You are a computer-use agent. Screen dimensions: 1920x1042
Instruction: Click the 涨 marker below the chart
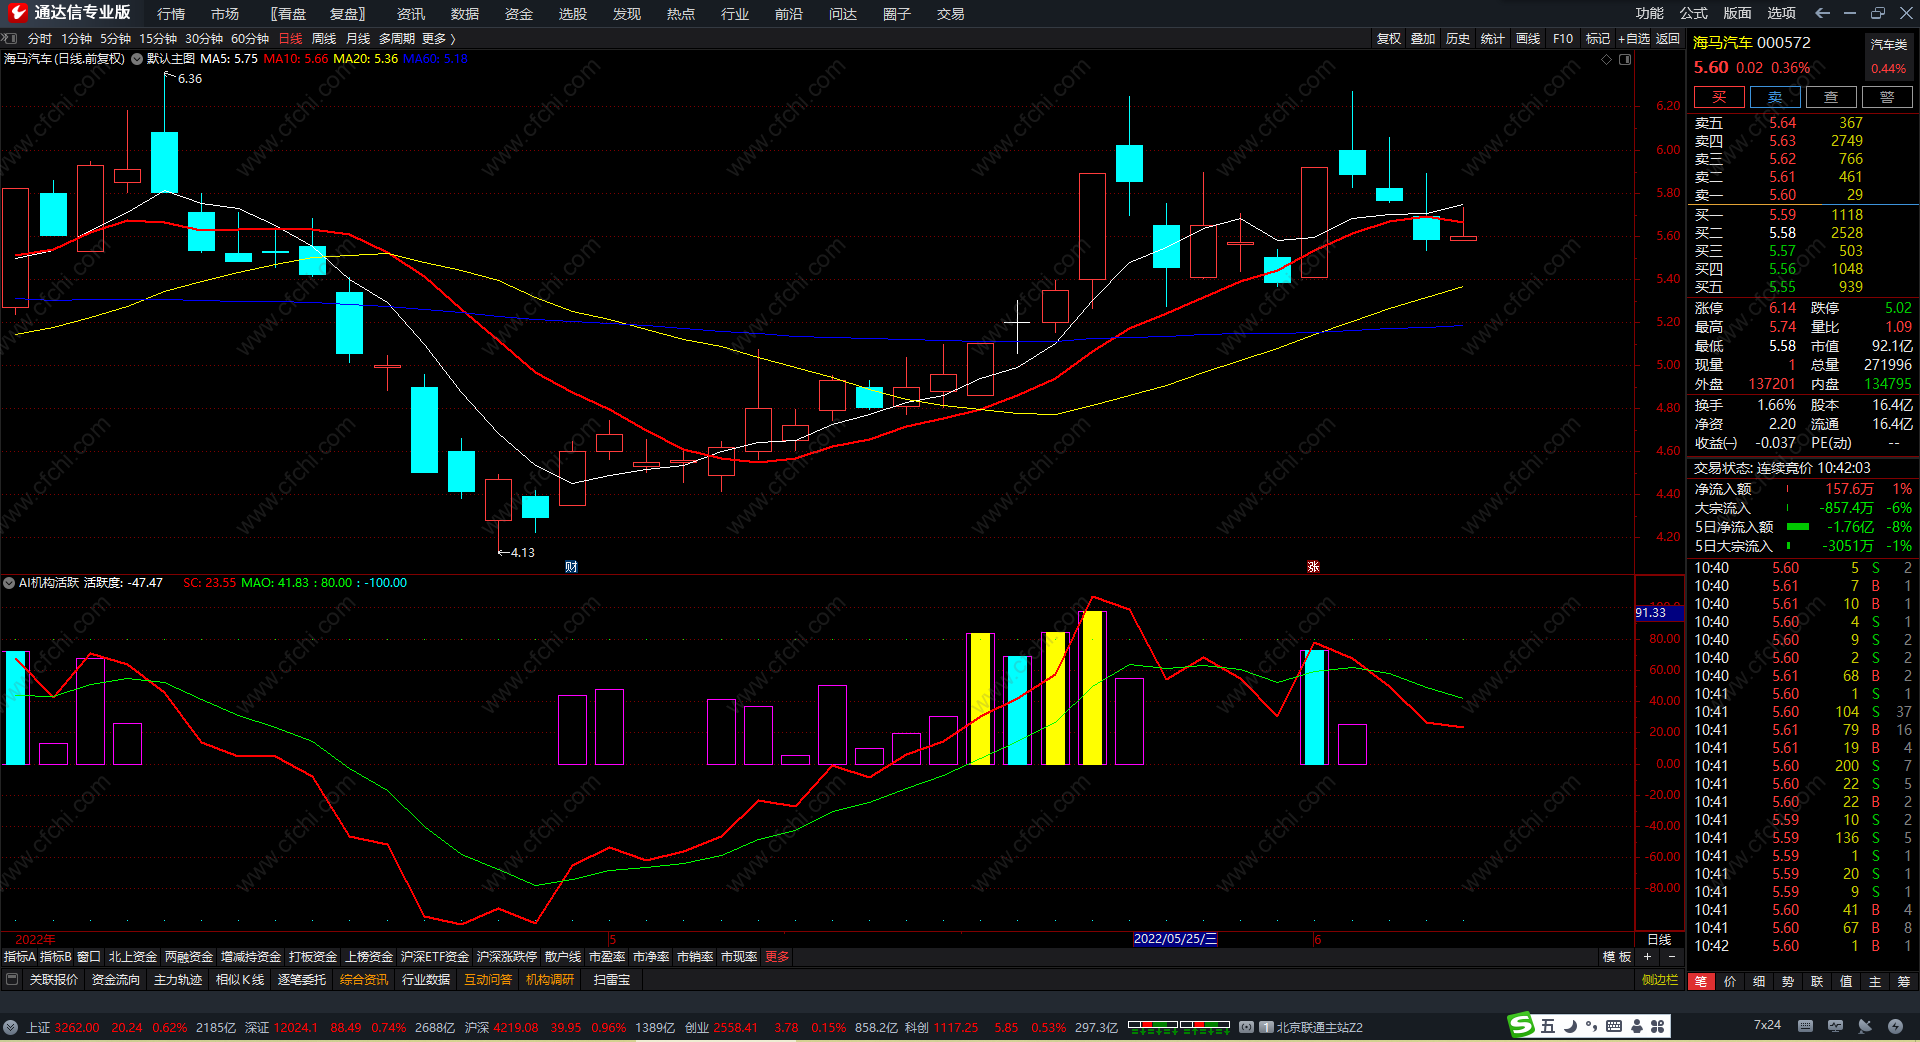point(1313,567)
